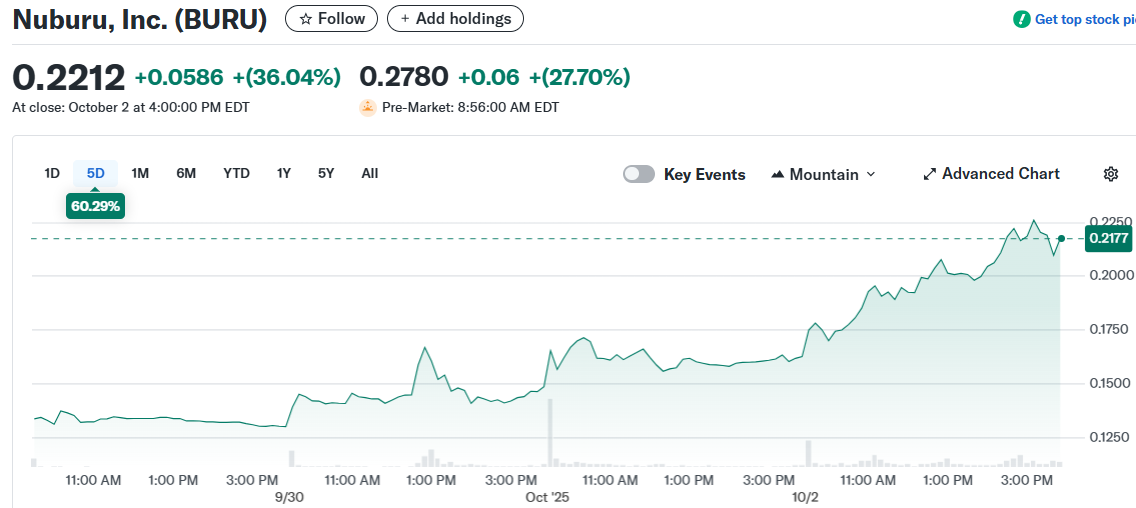Show year-to-date YTD range
Viewport: 1136px width, 508px height.
point(236,173)
